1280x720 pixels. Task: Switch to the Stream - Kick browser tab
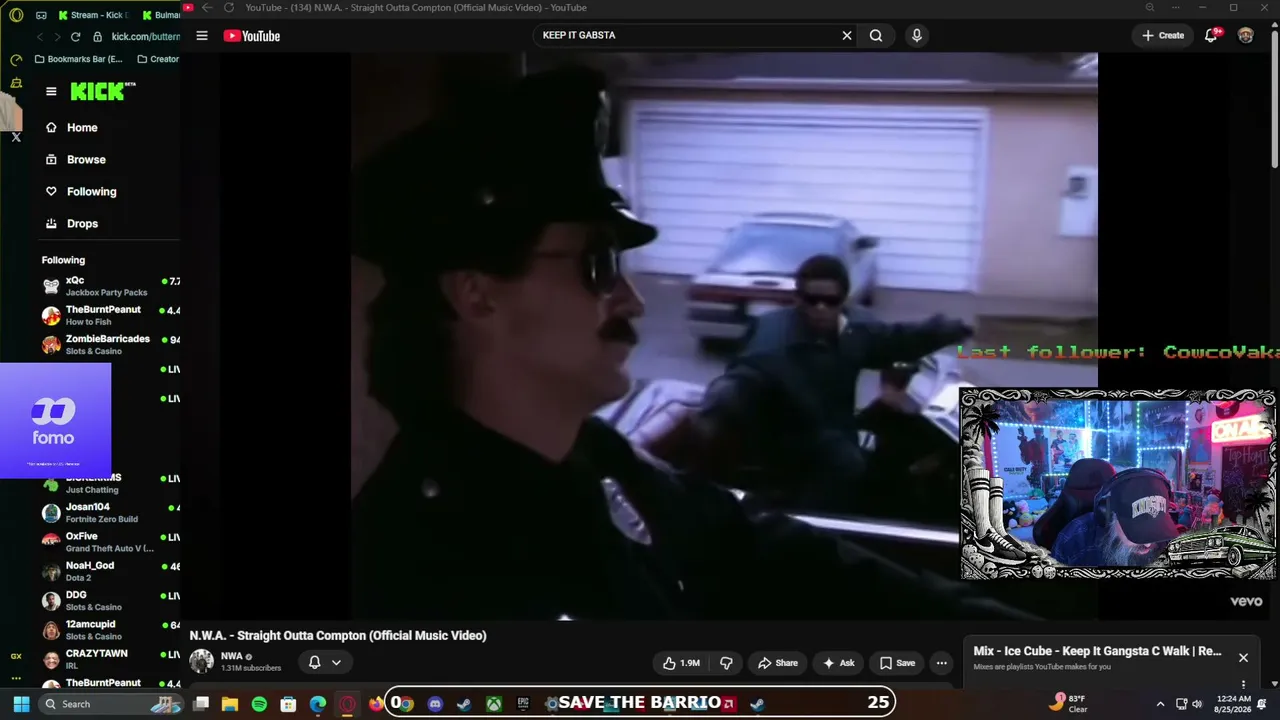pos(92,15)
